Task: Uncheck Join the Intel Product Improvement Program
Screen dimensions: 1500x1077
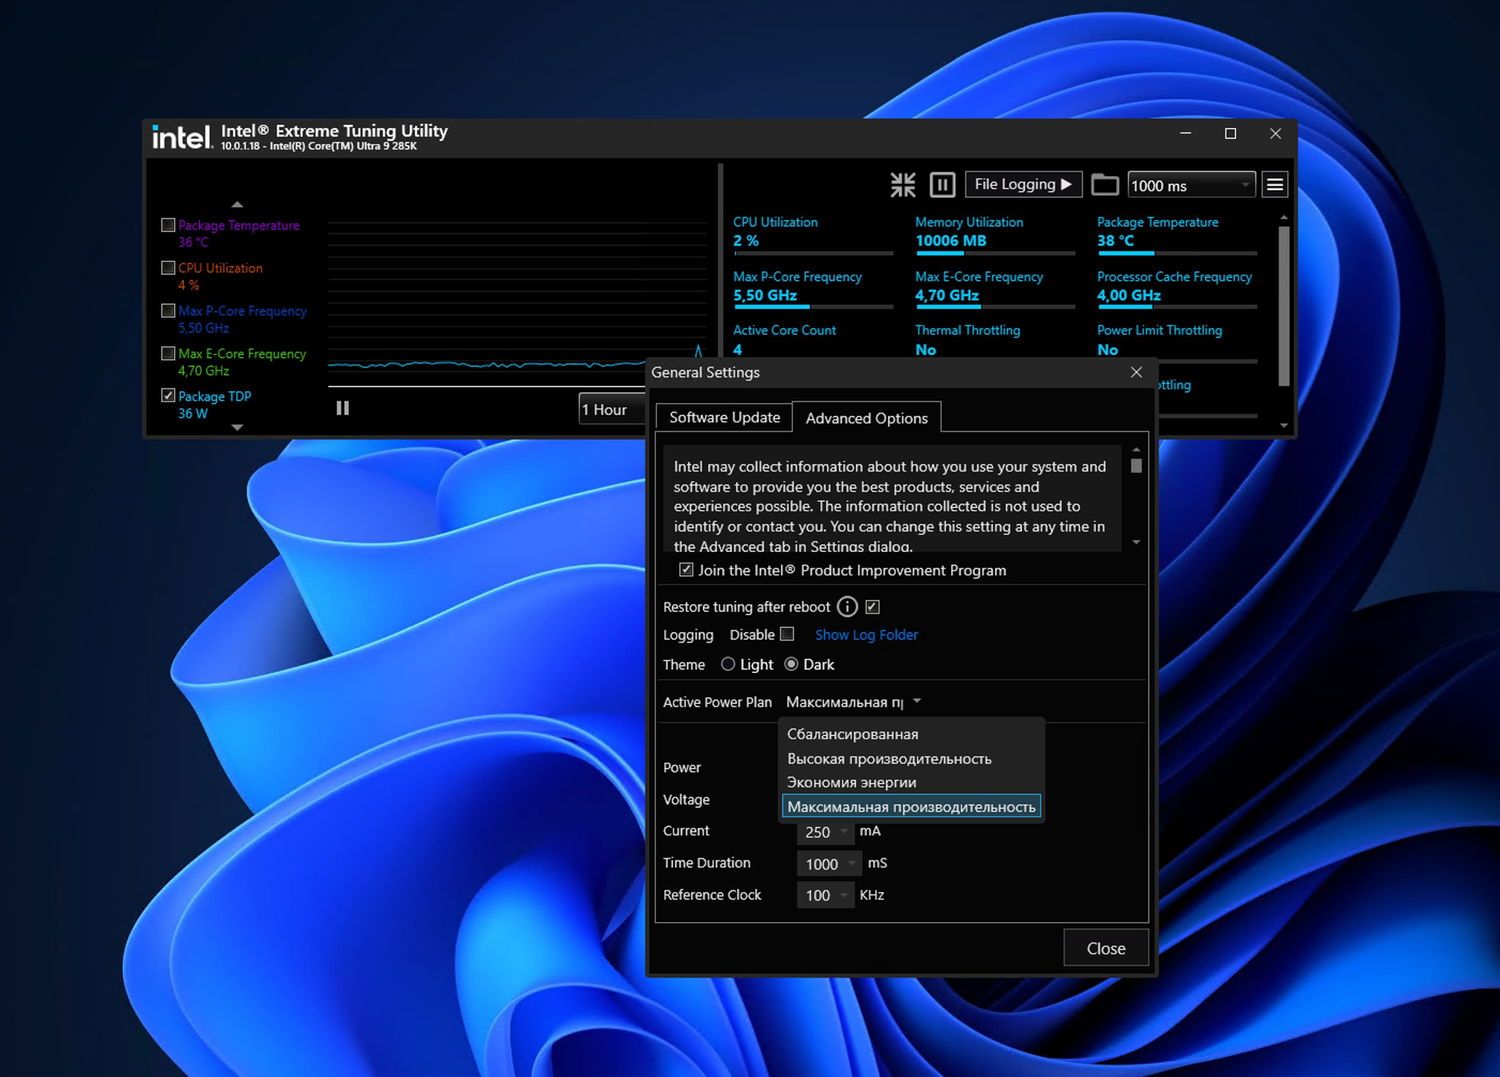Action: click(x=686, y=570)
